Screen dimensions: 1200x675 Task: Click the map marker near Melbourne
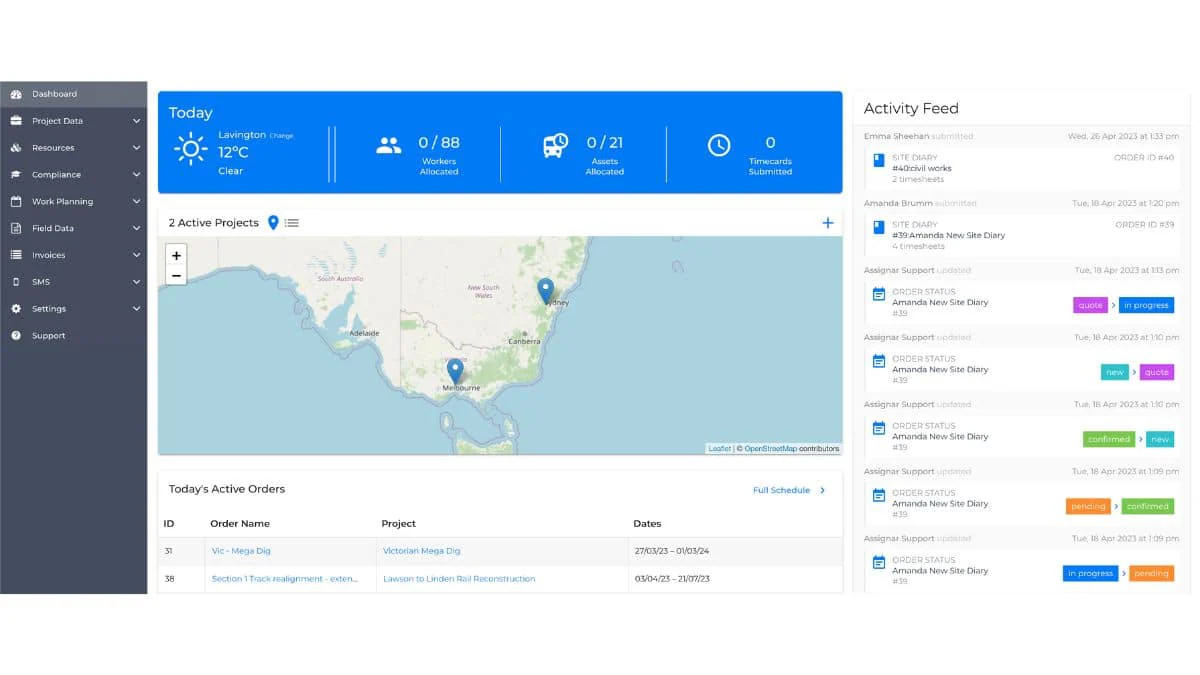tap(455, 372)
